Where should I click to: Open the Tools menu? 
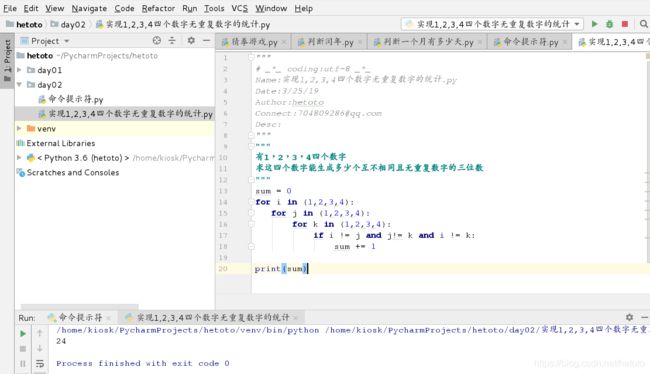click(214, 8)
